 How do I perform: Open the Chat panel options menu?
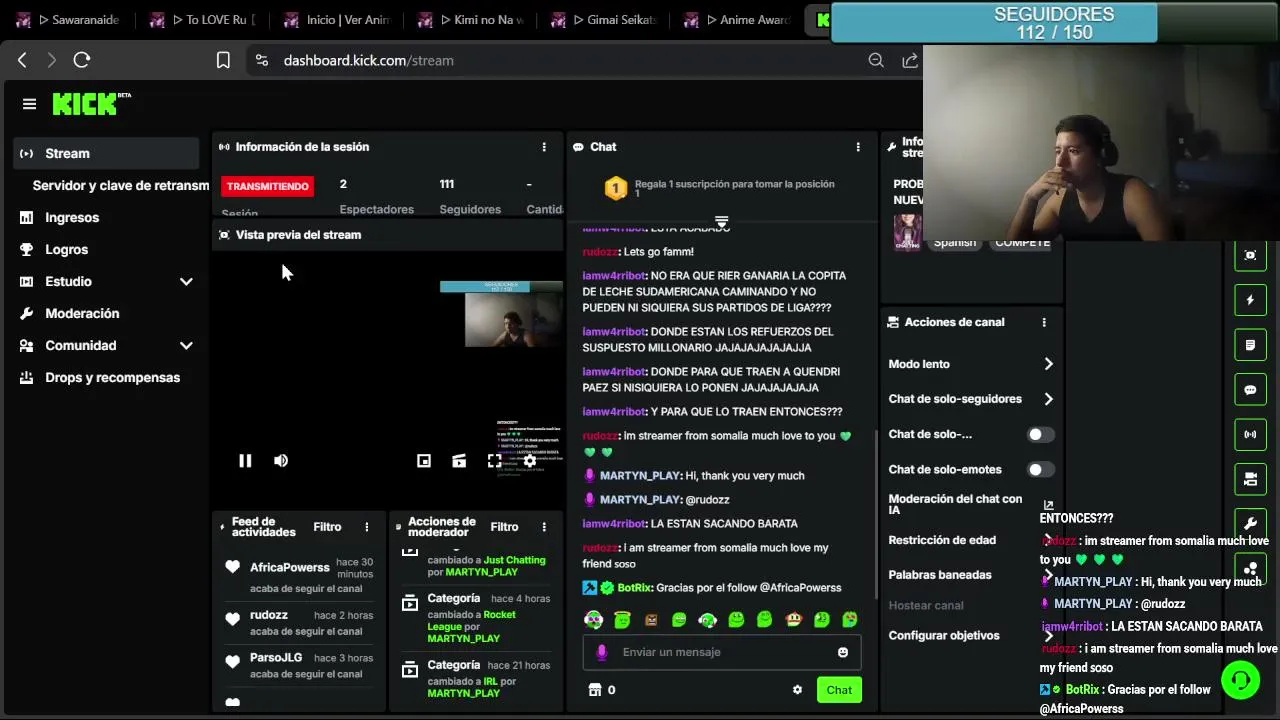click(858, 147)
